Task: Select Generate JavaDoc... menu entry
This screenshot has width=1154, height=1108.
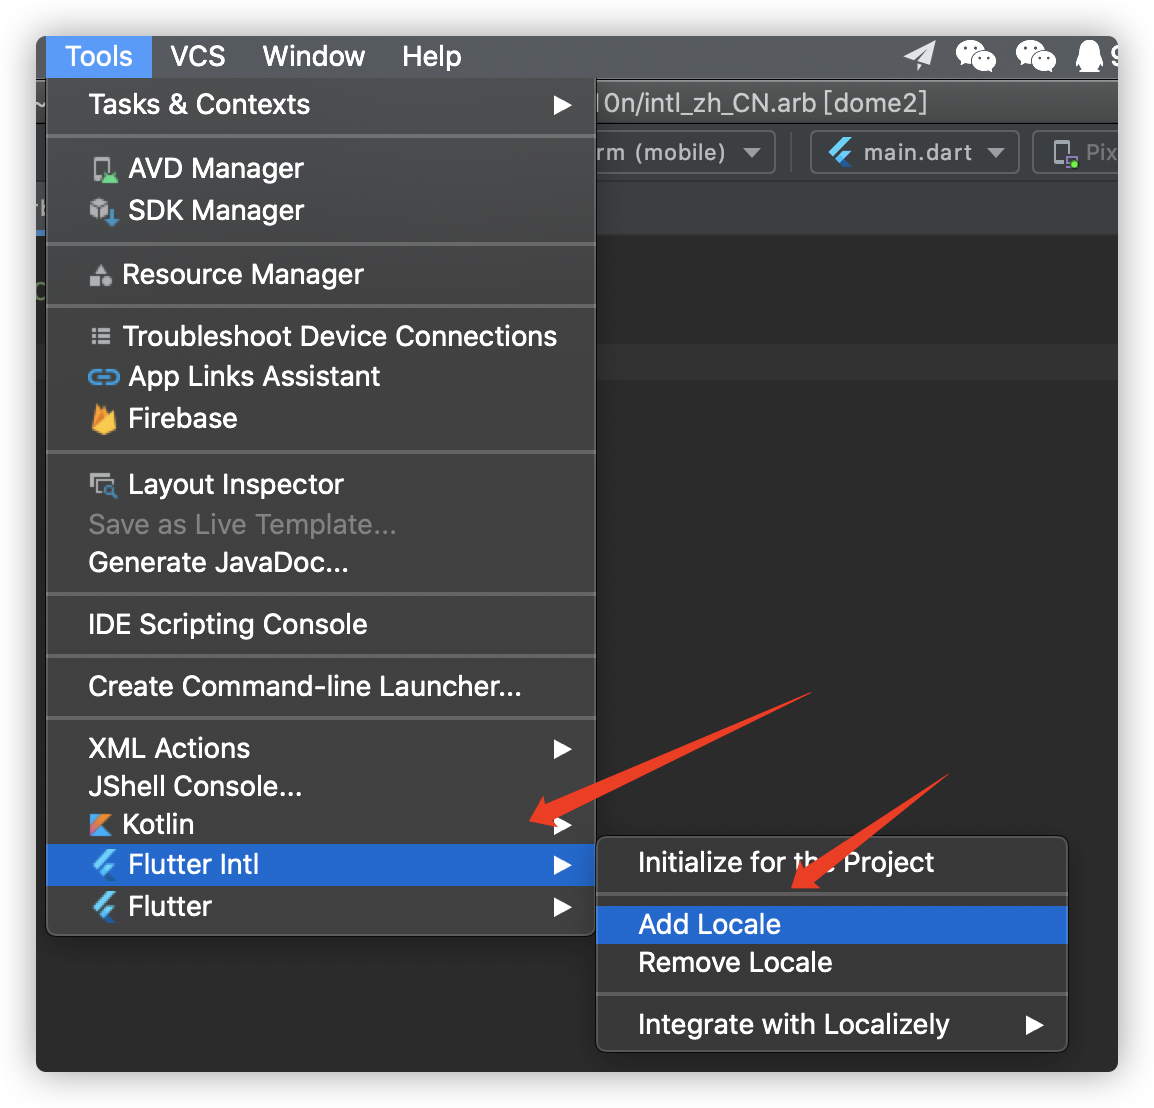Action: tap(321, 563)
